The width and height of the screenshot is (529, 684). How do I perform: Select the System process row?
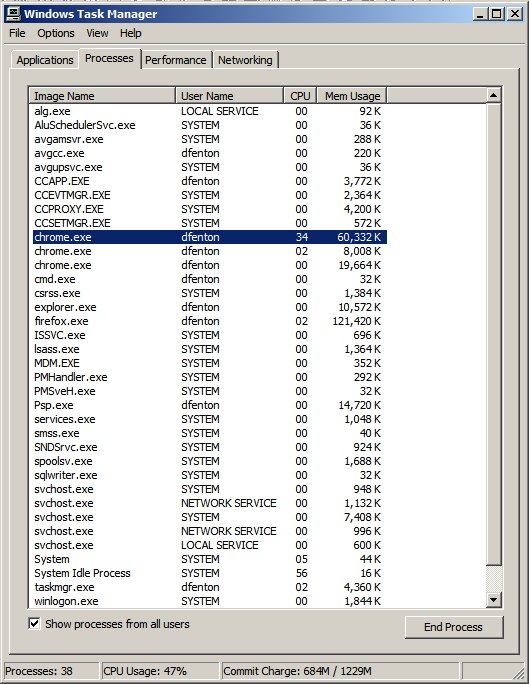click(210, 559)
